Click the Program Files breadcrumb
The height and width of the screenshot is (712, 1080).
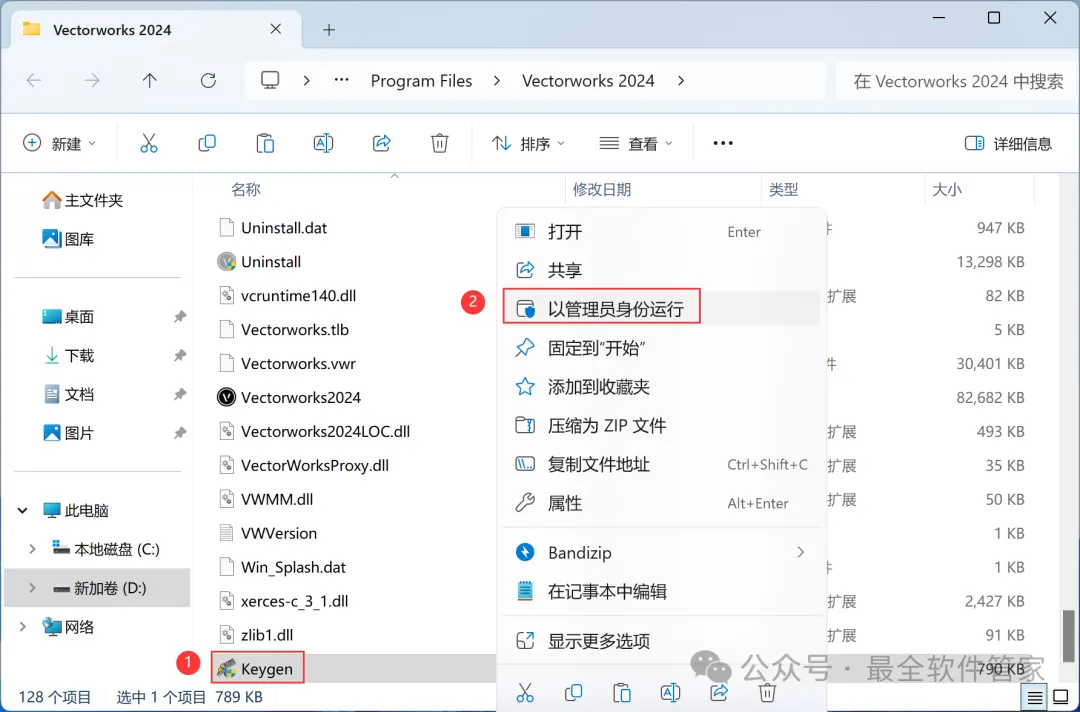click(422, 81)
